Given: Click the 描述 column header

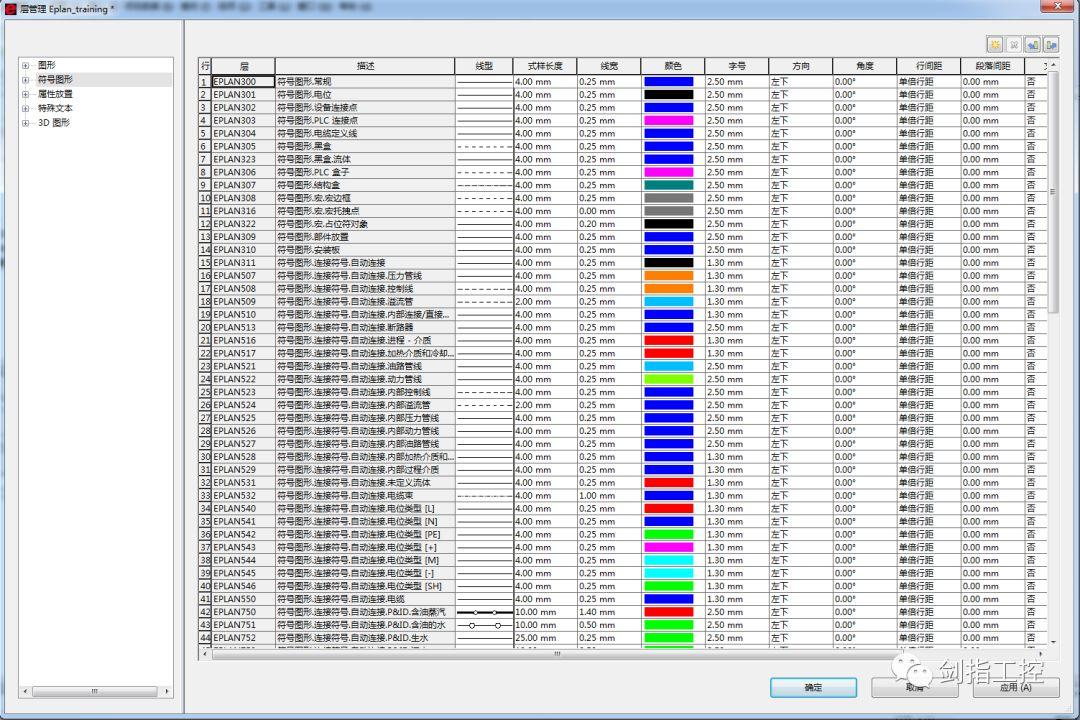Looking at the screenshot, I should (x=365, y=66).
